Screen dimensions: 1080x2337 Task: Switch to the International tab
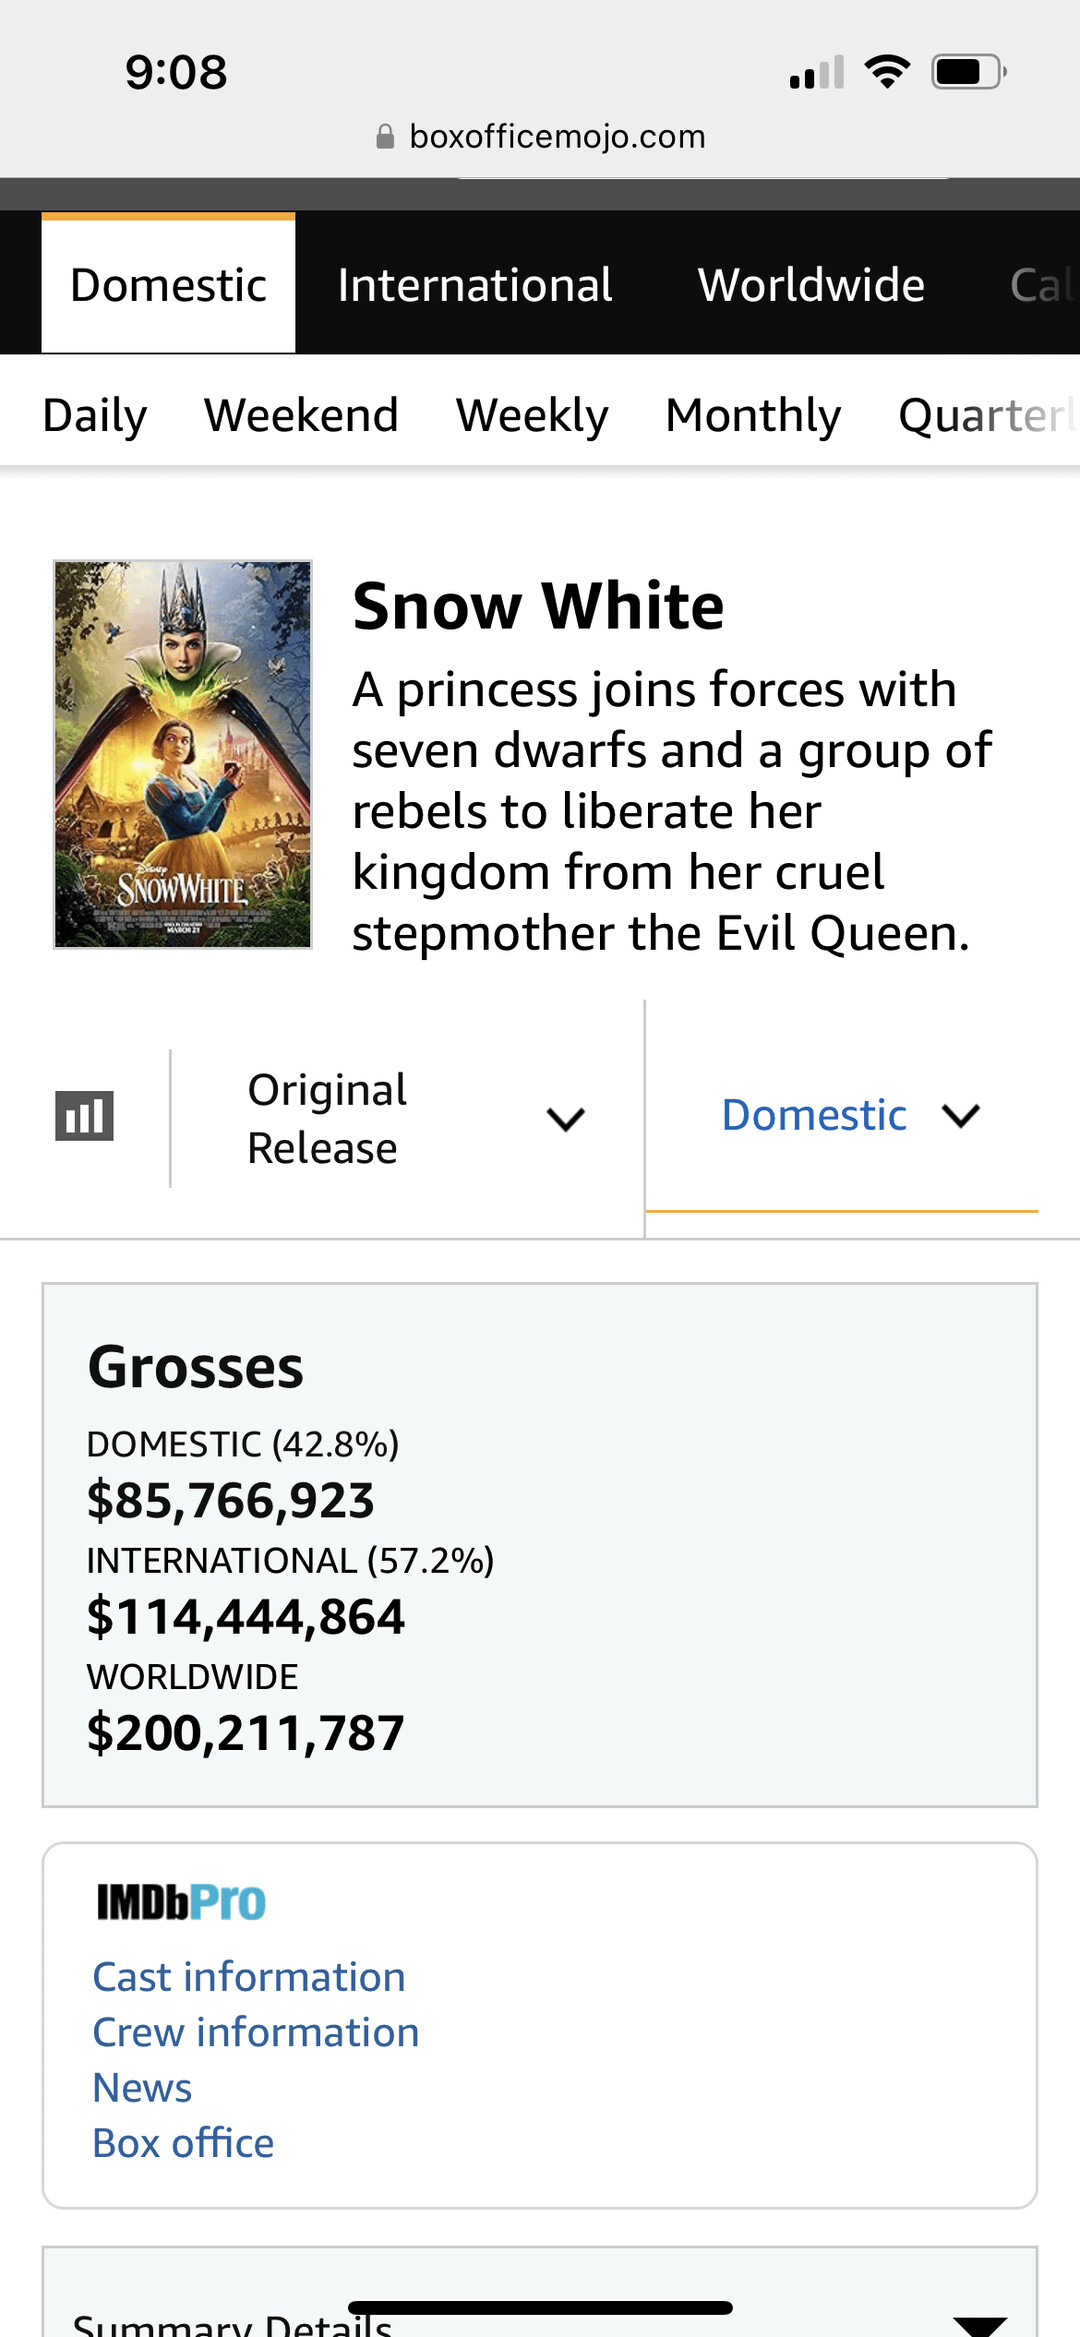[475, 285]
